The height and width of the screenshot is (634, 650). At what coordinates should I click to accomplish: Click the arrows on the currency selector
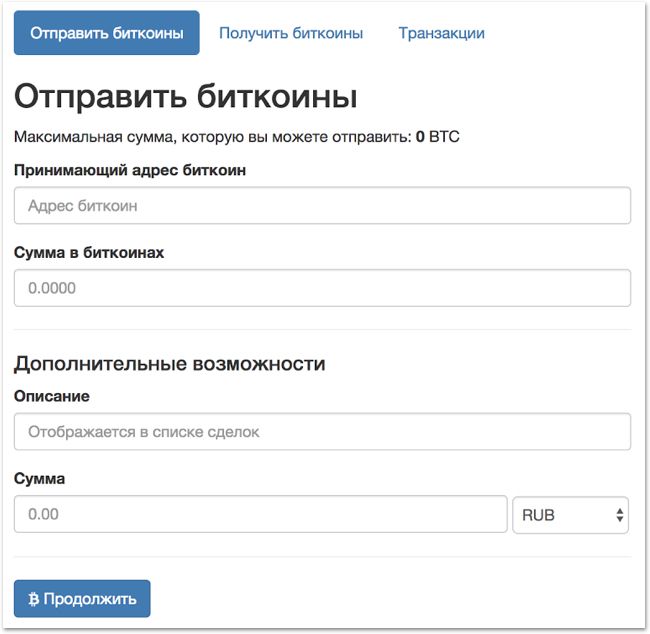click(x=619, y=515)
